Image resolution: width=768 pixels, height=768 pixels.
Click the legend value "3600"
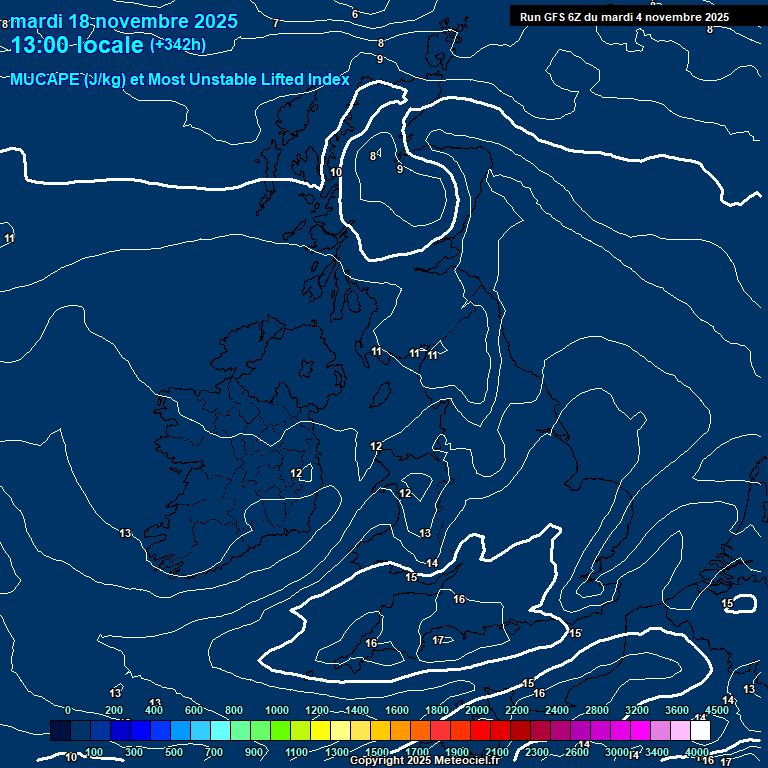[x=677, y=710]
